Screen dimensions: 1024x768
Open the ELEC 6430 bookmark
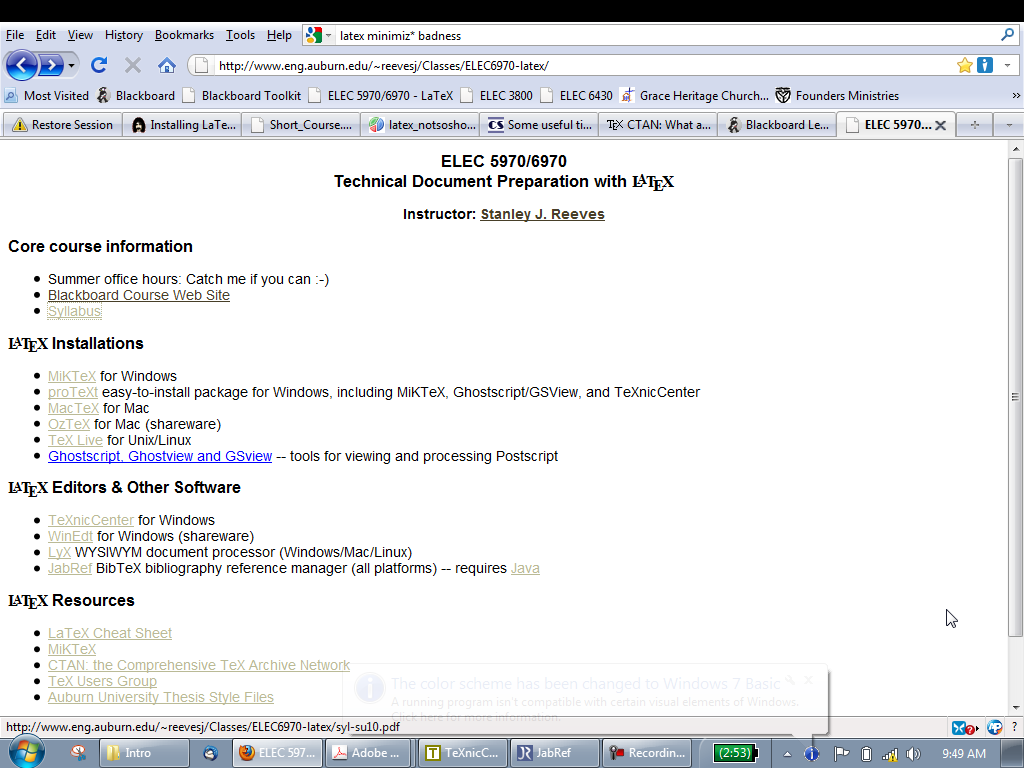[577, 95]
